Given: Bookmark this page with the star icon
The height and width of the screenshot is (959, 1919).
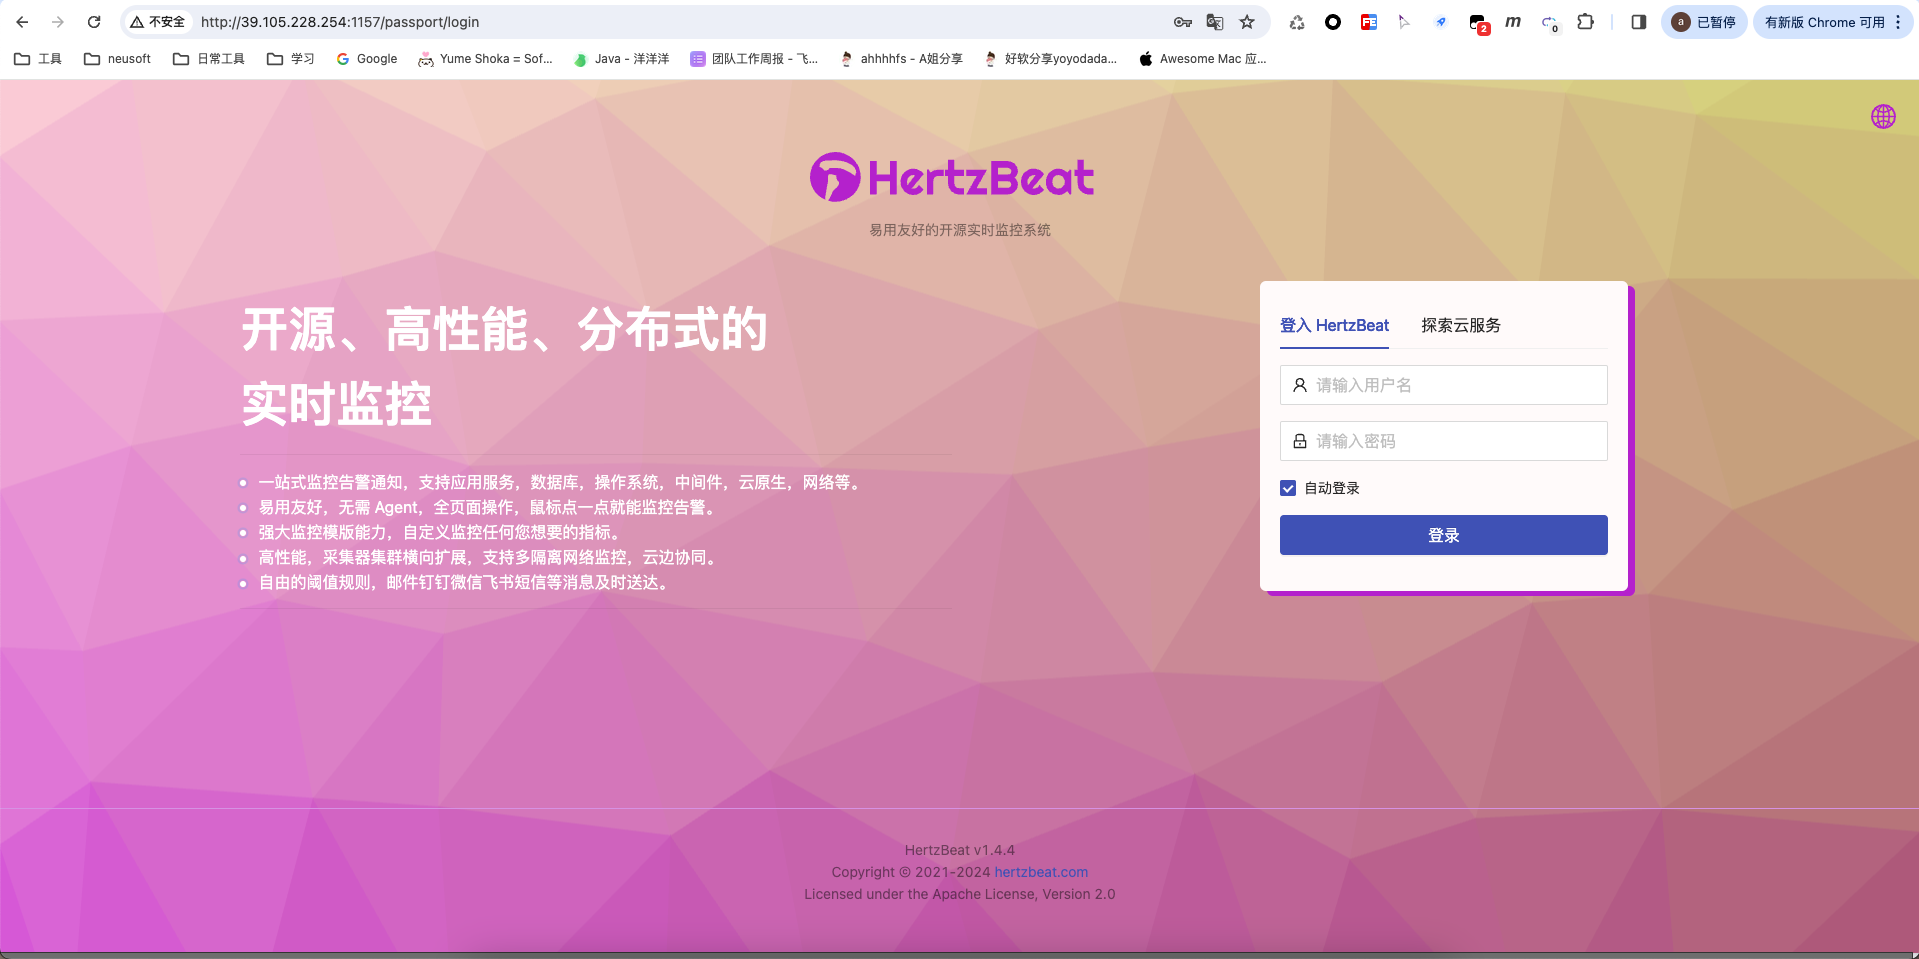Looking at the screenshot, I should pos(1247,22).
